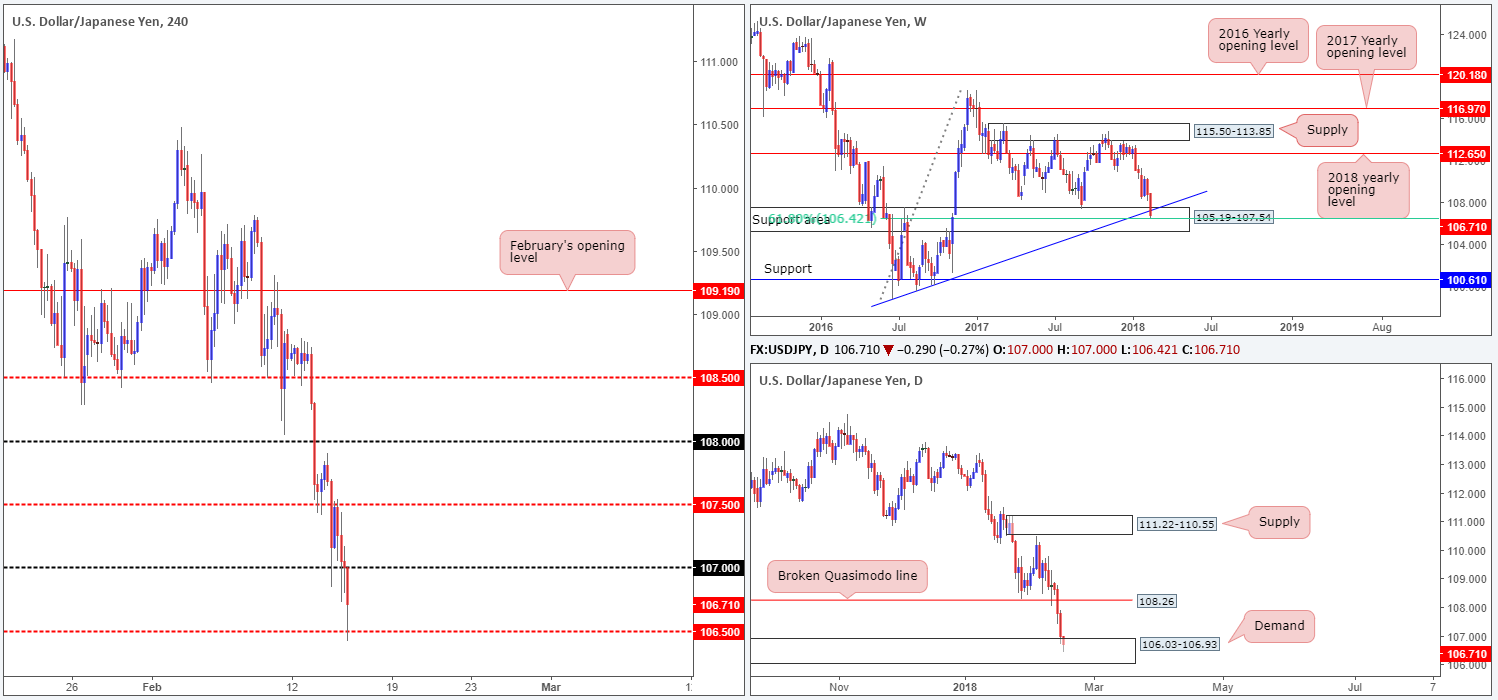Click the 111.000 axis value on 240 chart
The height and width of the screenshot is (700, 1498).
point(718,62)
